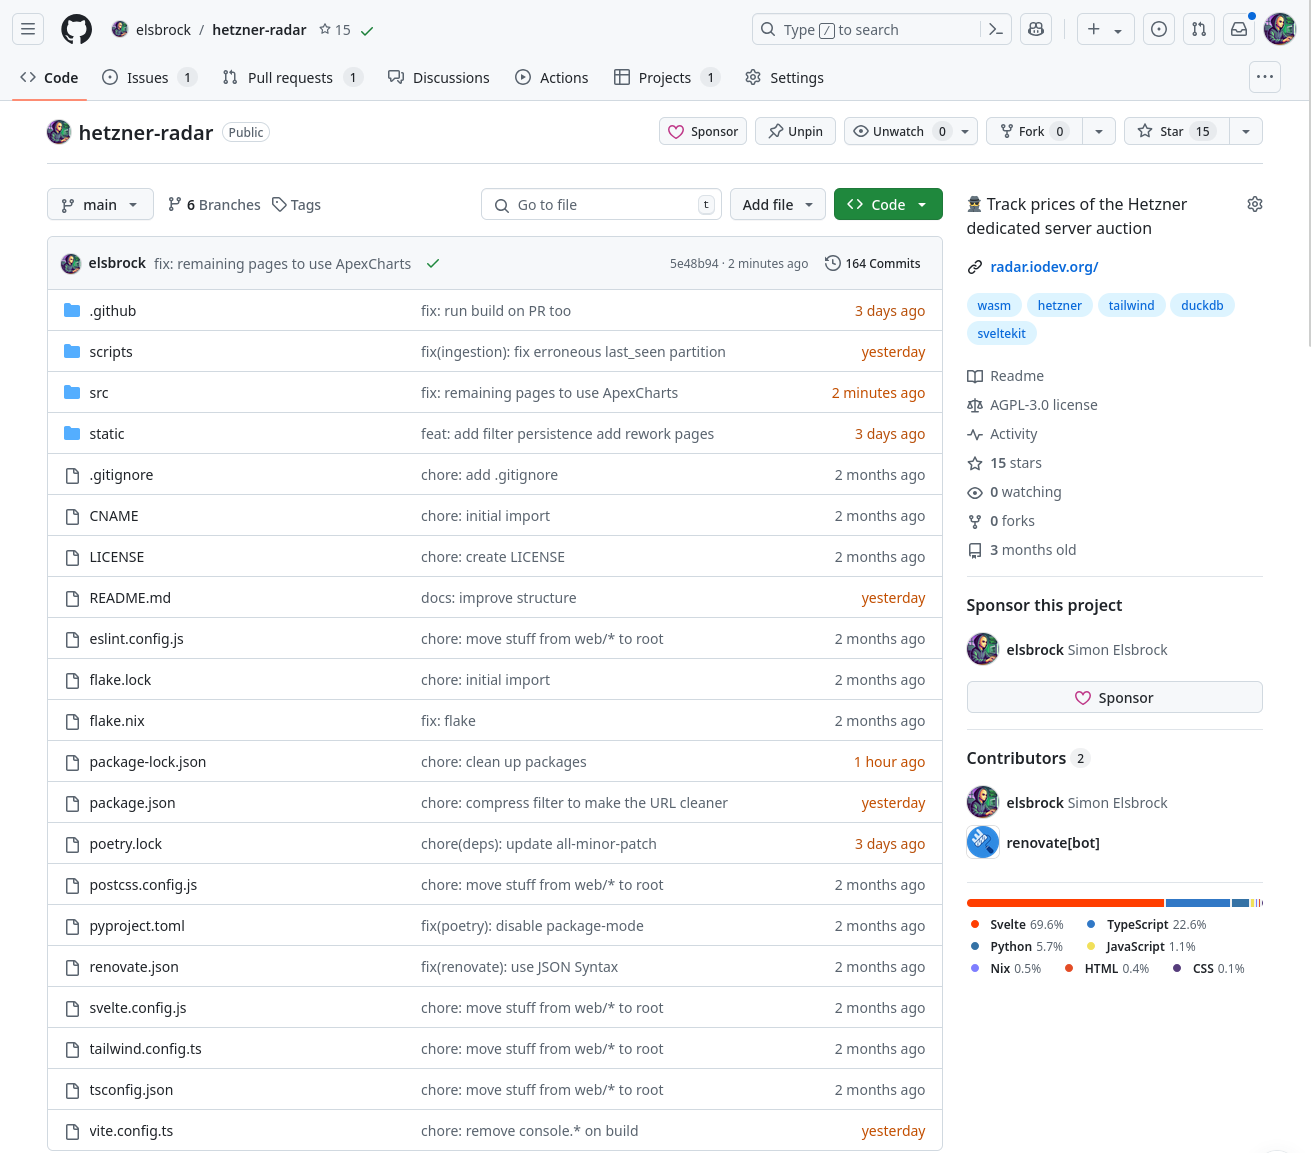Focus the Go to file input
This screenshot has width=1311, height=1153.
601,204
